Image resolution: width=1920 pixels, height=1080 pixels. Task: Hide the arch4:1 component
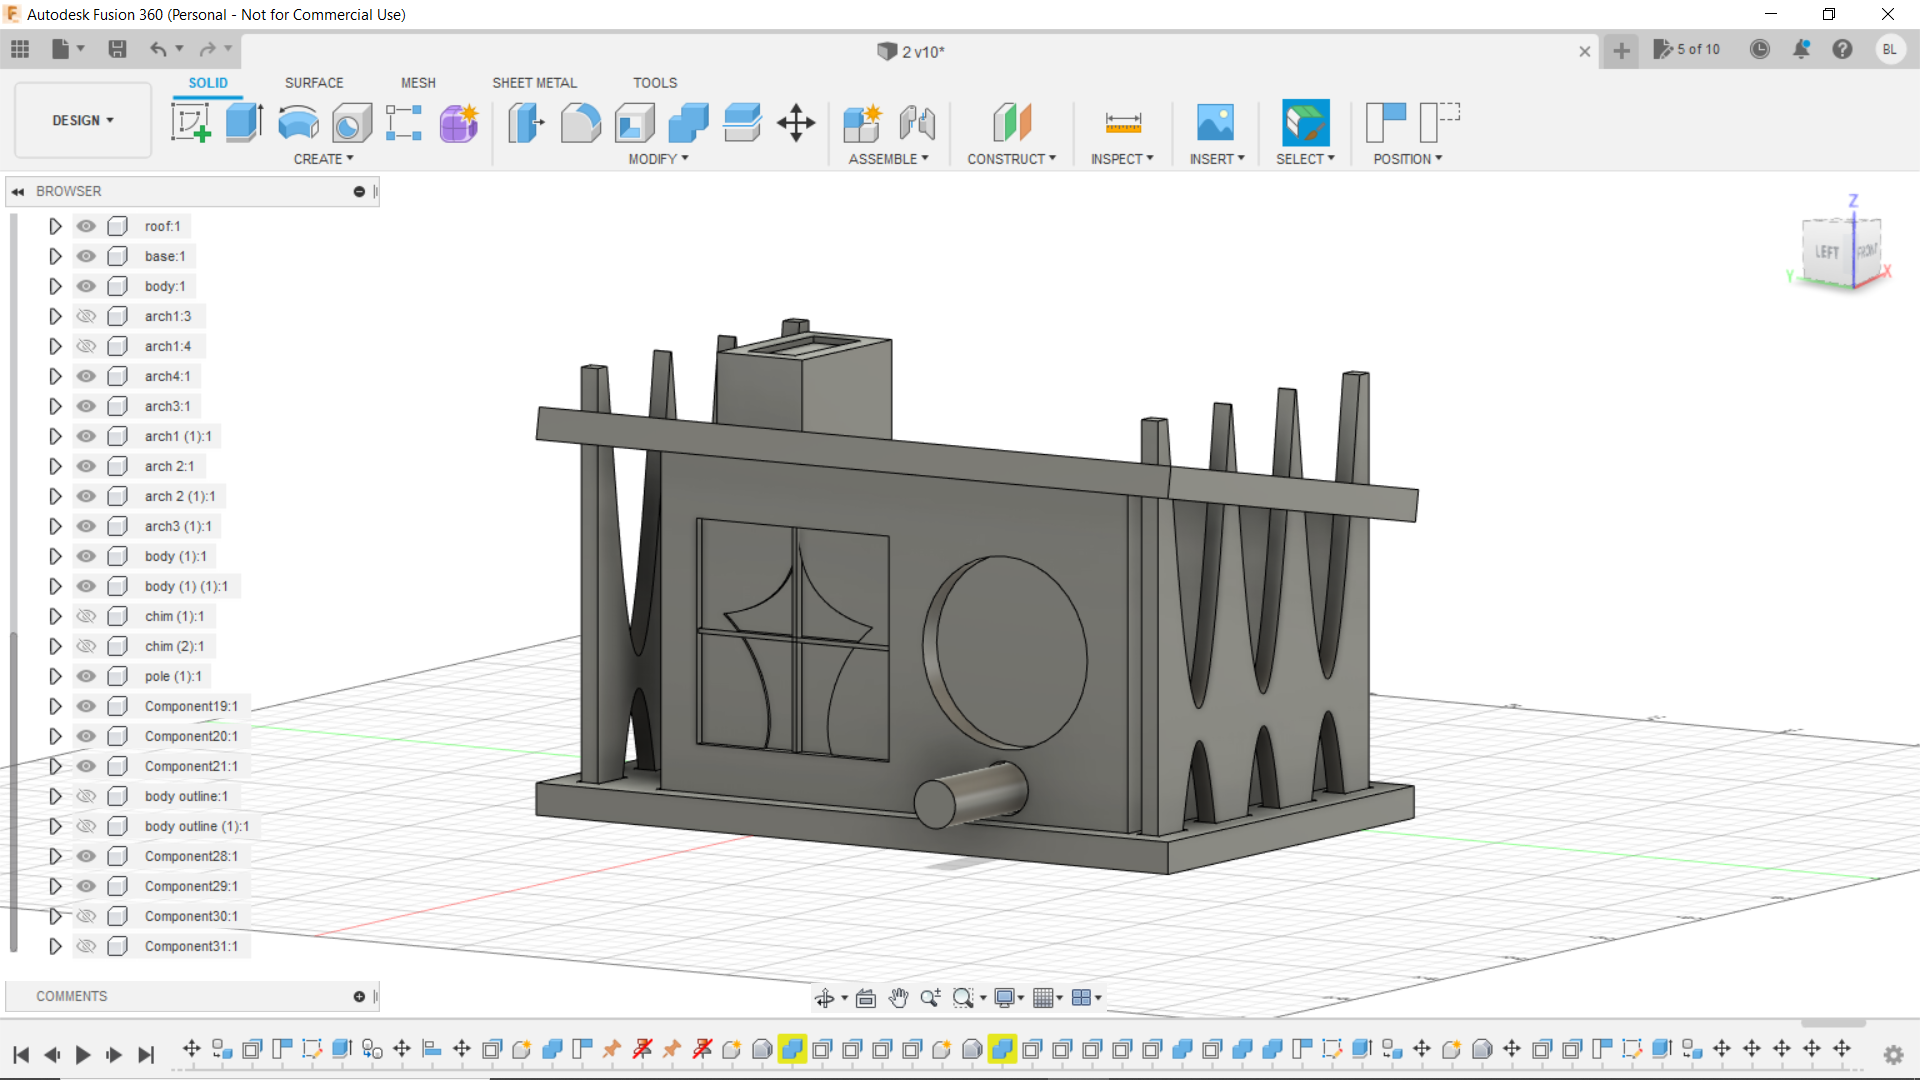click(87, 376)
